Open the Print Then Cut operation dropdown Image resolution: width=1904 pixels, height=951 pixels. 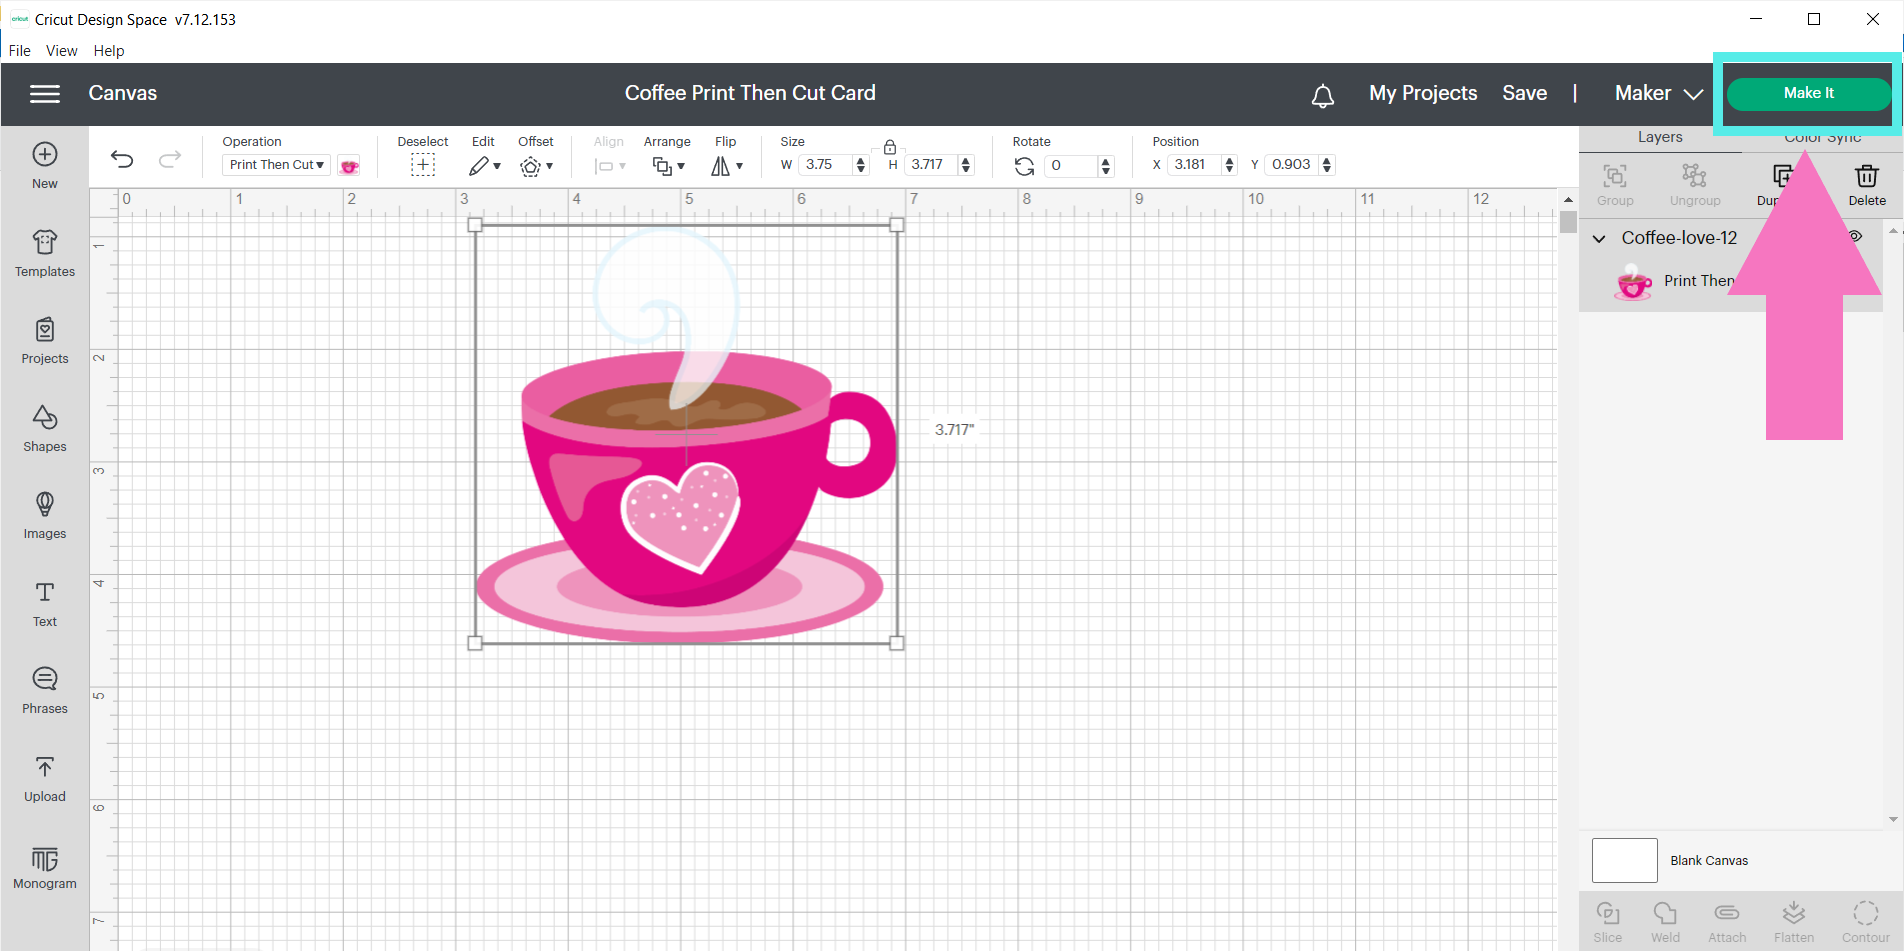(276, 164)
